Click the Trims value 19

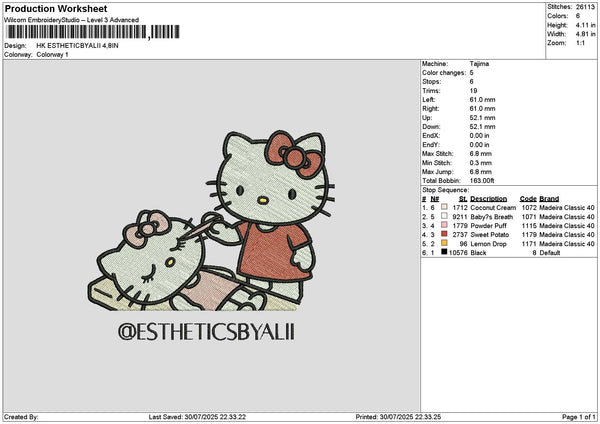pyautogui.click(x=473, y=91)
